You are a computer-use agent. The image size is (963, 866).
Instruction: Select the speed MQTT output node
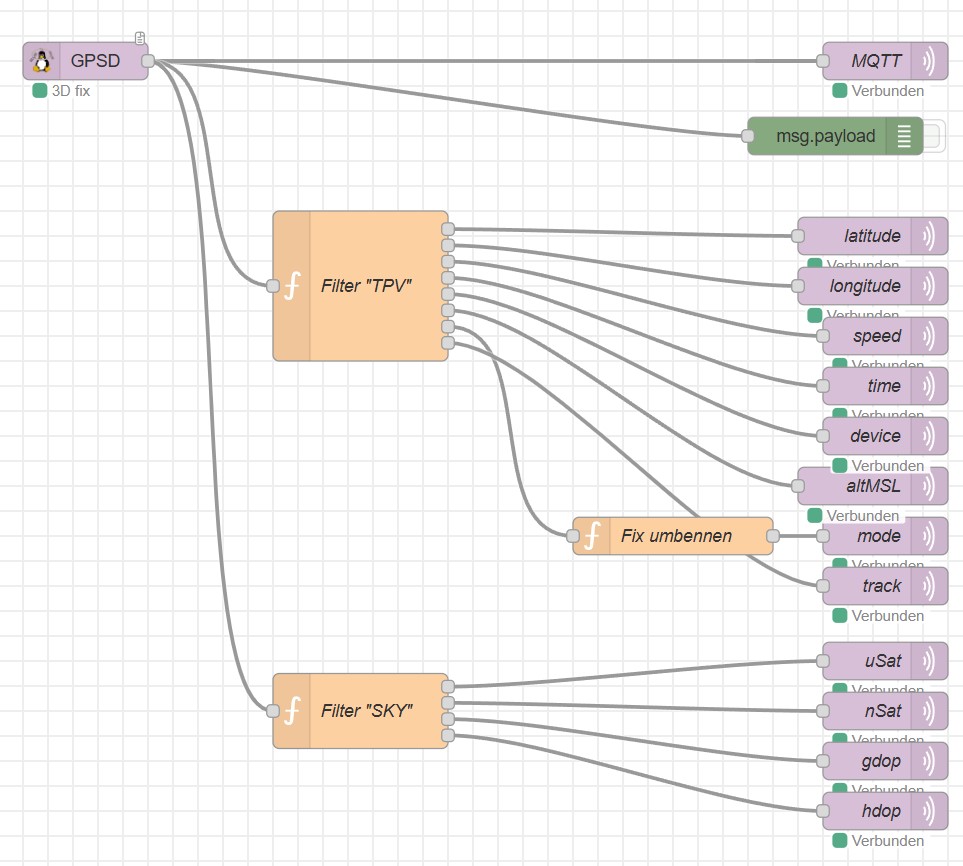876,336
